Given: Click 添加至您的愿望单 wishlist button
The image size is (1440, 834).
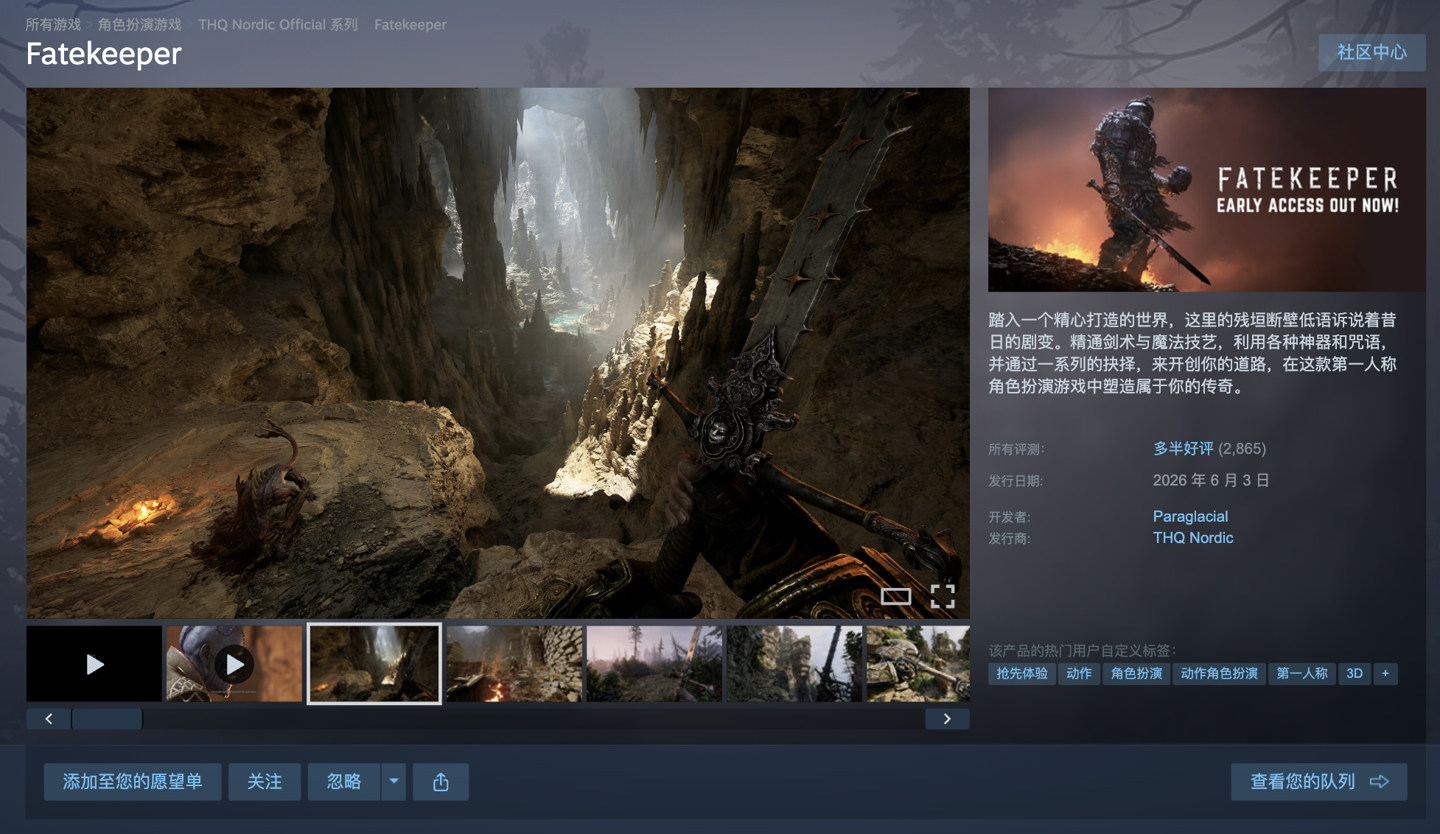Looking at the screenshot, I should point(133,782).
